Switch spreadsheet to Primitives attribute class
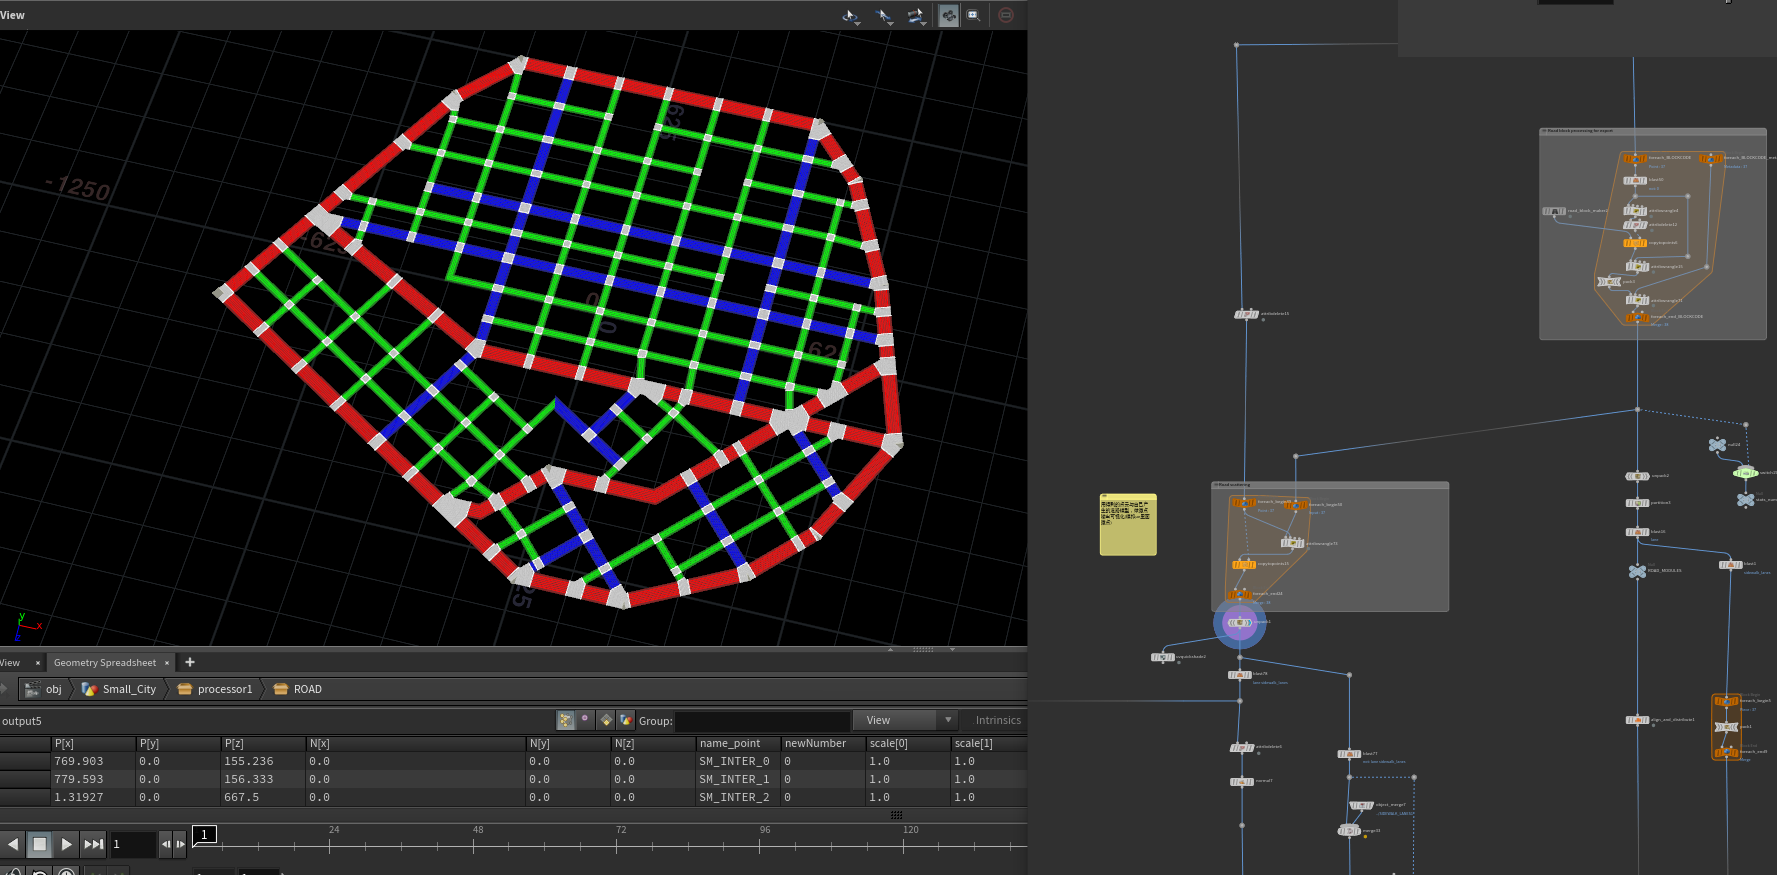Viewport: 1777px width, 875px height. click(x=606, y=720)
